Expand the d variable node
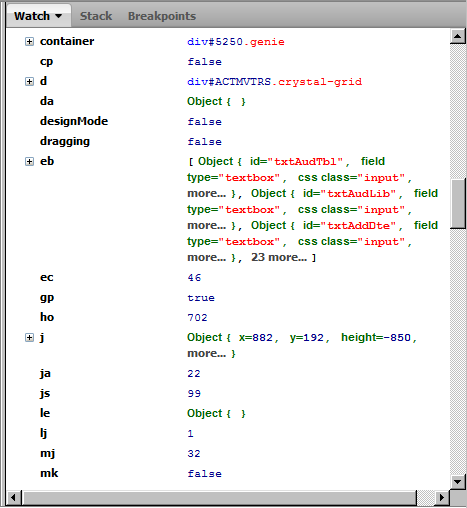 (29, 81)
